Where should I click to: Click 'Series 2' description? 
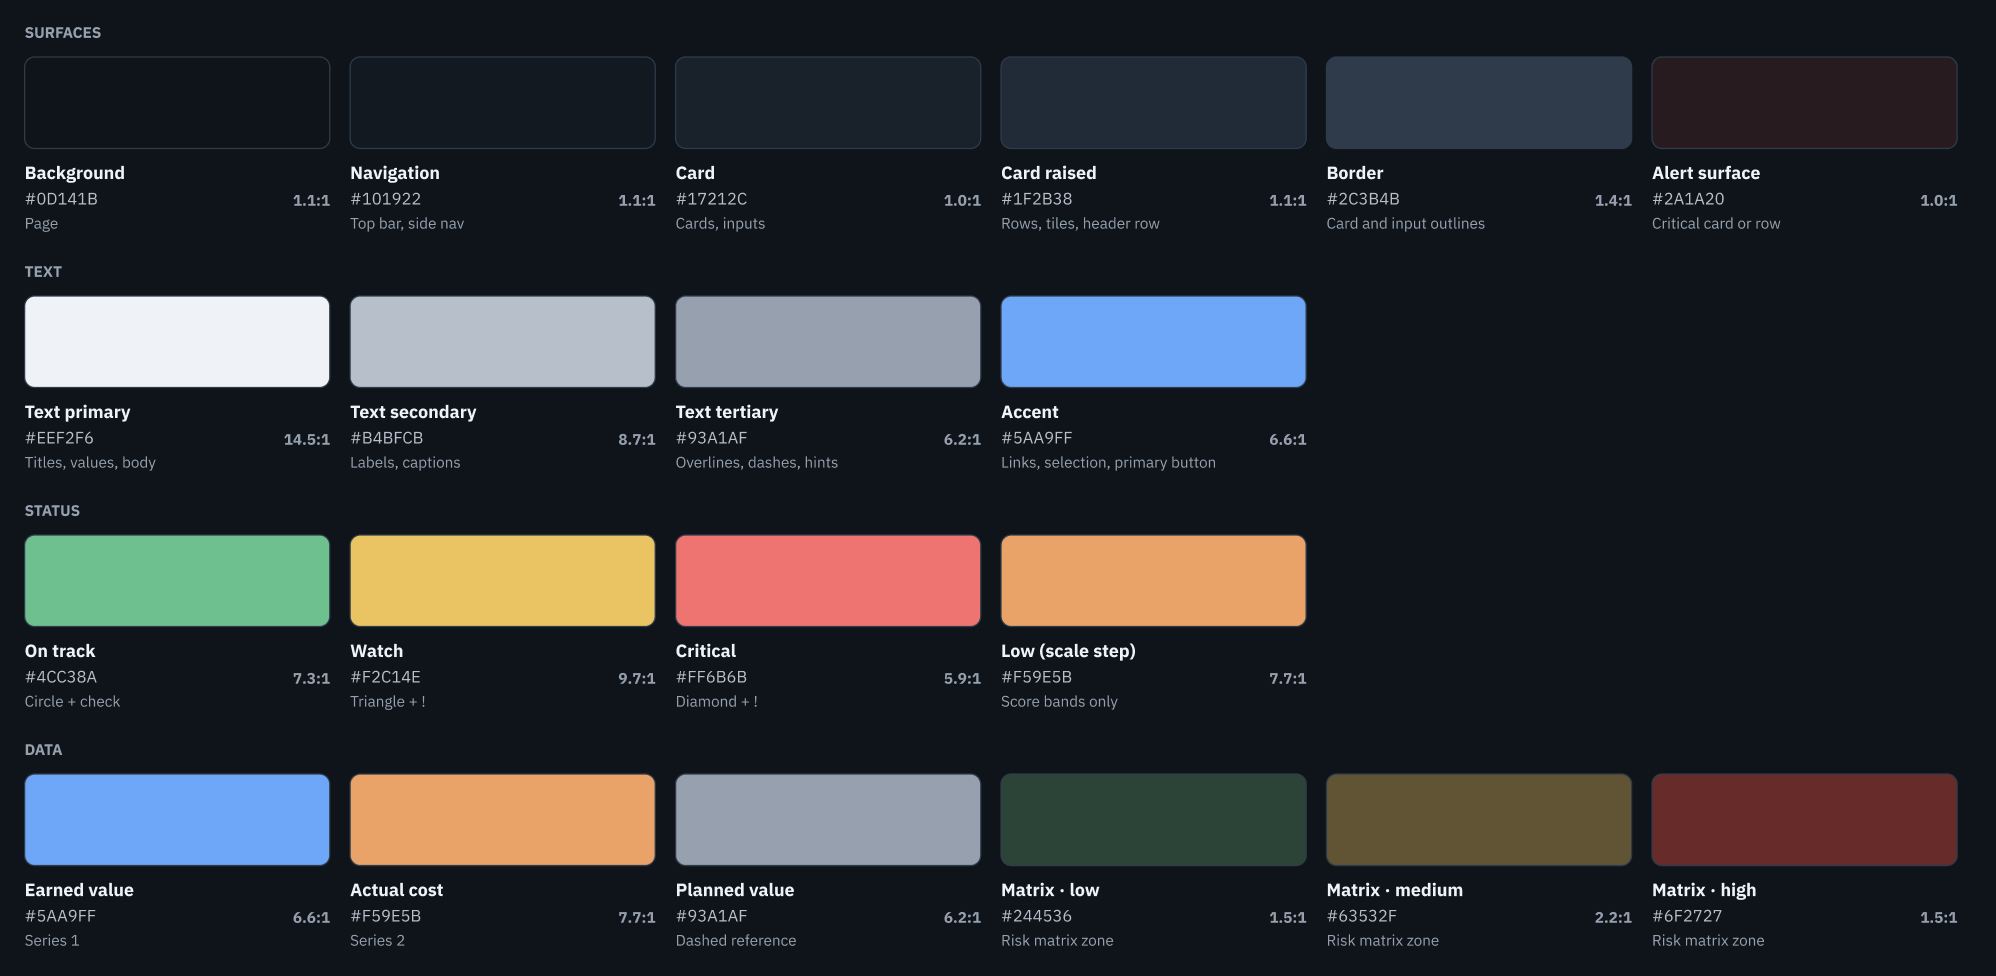coord(377,941)
